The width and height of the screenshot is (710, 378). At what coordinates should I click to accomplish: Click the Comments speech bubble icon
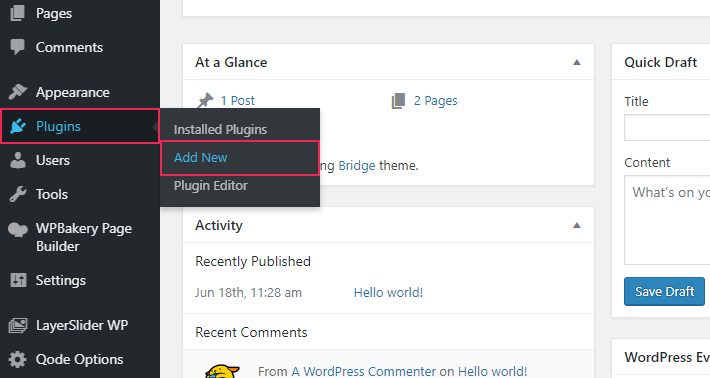click(x=18, y=47)
